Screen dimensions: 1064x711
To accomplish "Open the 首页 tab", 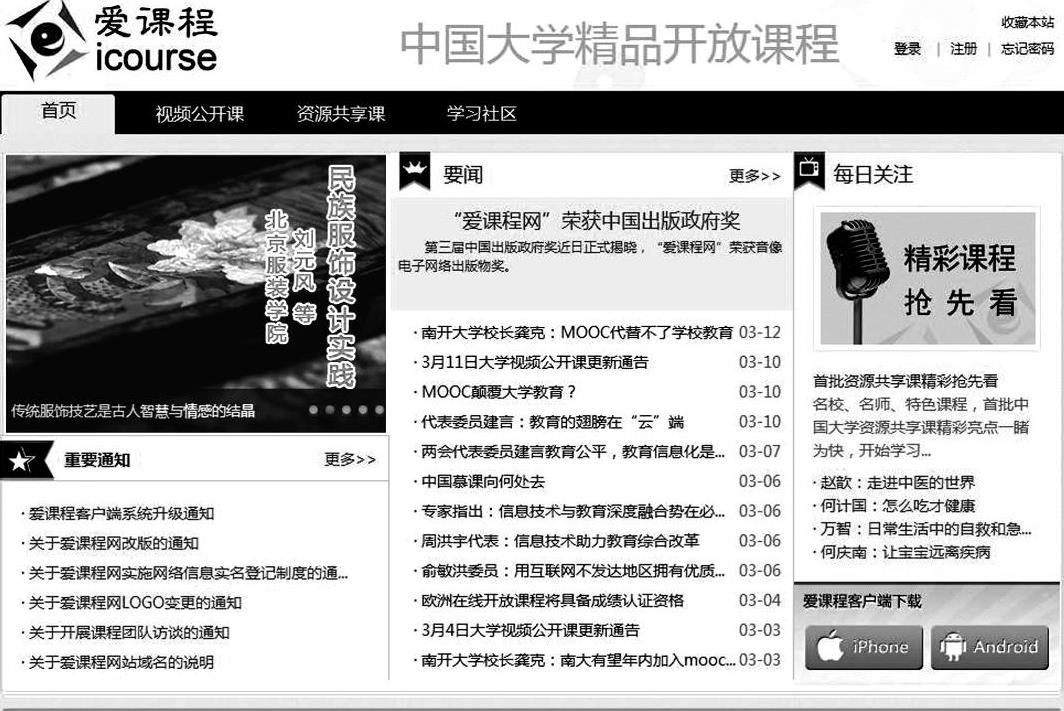I will coord(58,112).
